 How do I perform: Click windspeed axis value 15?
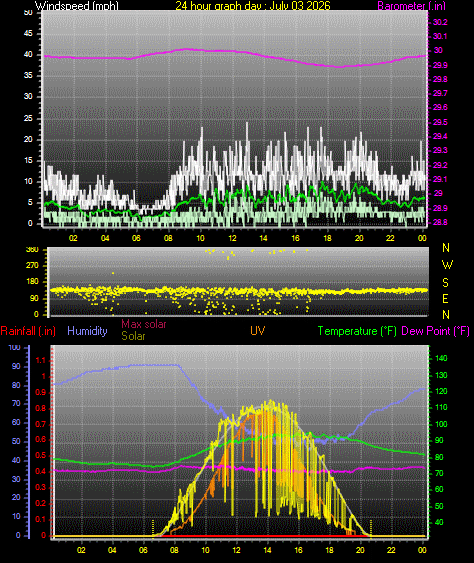coord(28,160)
